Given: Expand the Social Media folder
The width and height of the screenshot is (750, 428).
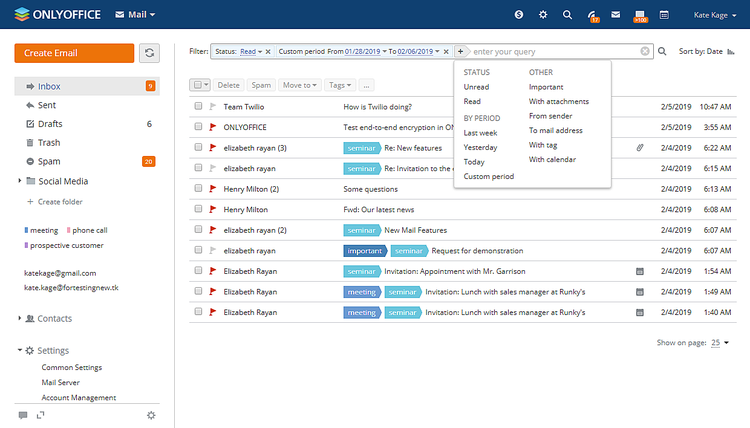Looking at the screenshot, I should [x=20, y=181].
